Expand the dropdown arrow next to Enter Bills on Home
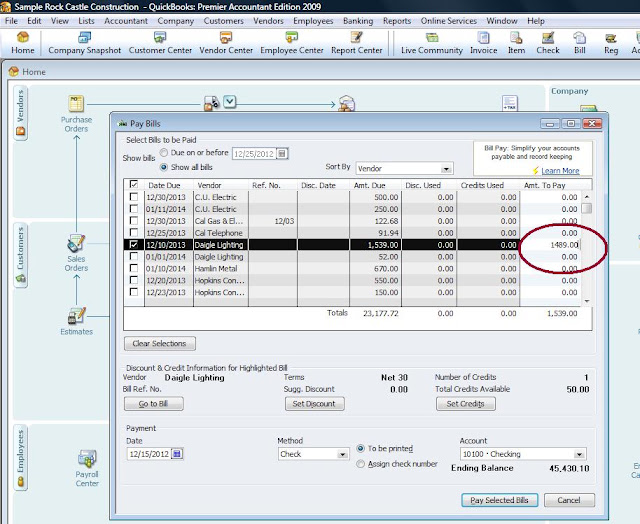Screen dimensions: 640x524 coord(230,101)
